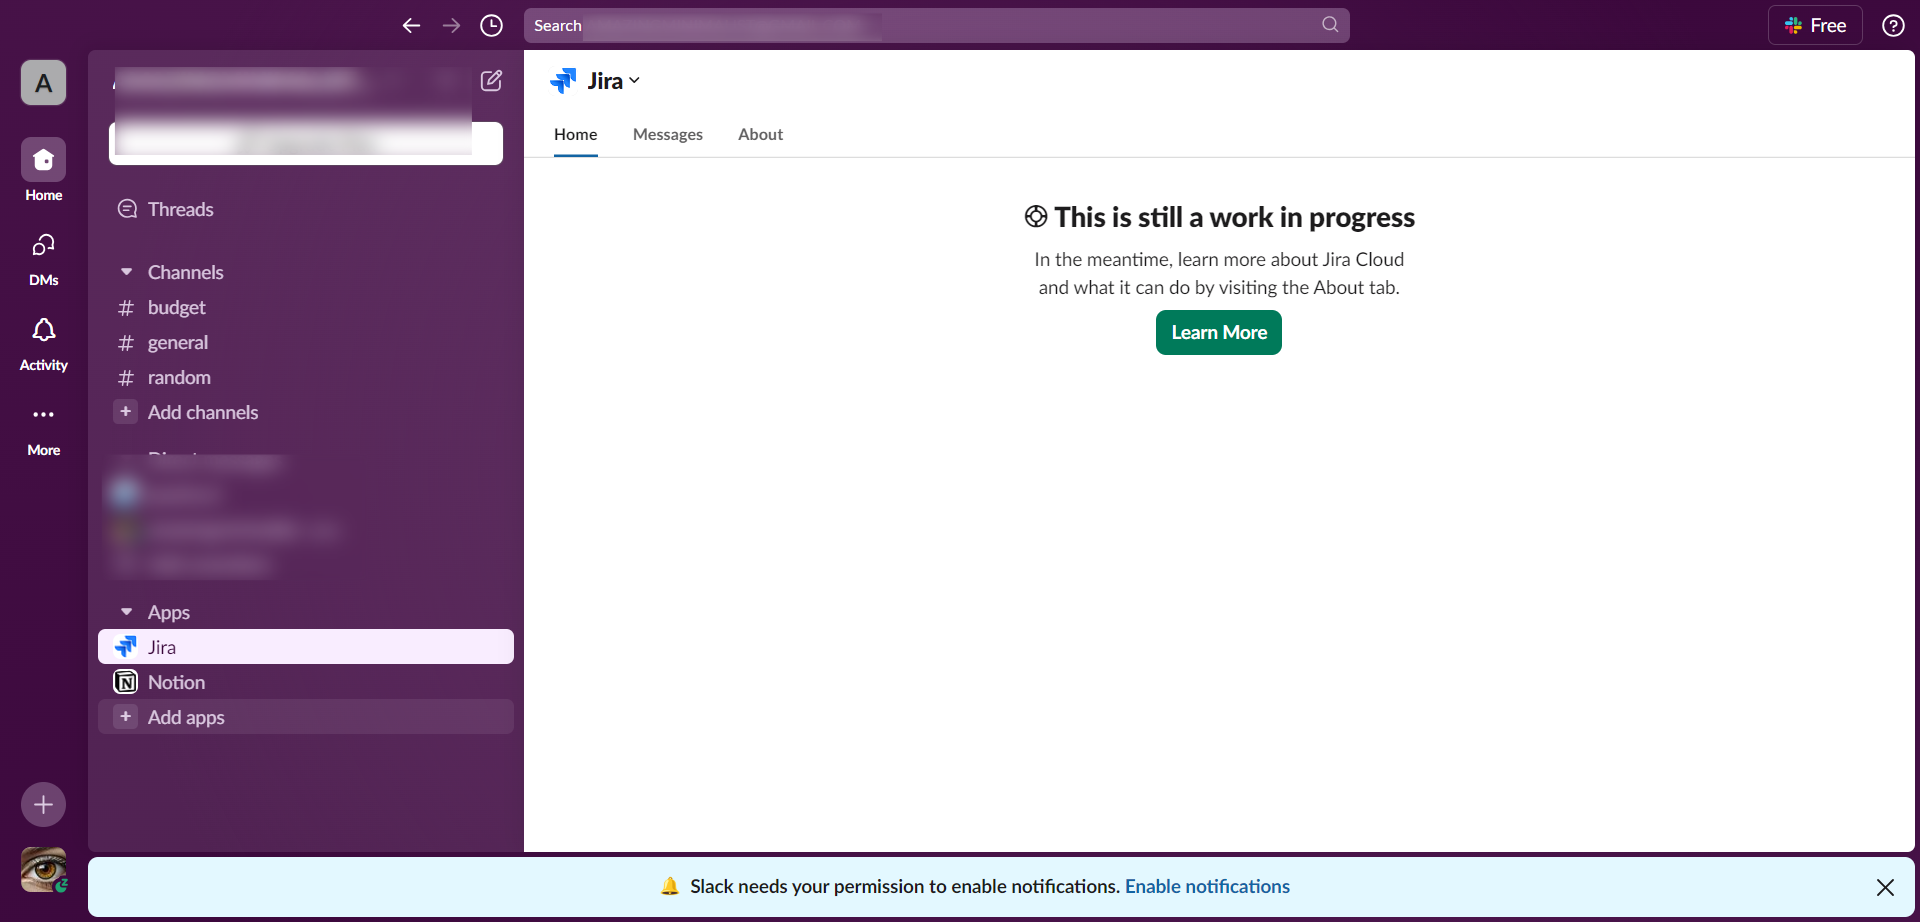Click the Jira logo in the app header
Image resolution: width=1920 pixels, height=922 pixels.
coord(564,81)
